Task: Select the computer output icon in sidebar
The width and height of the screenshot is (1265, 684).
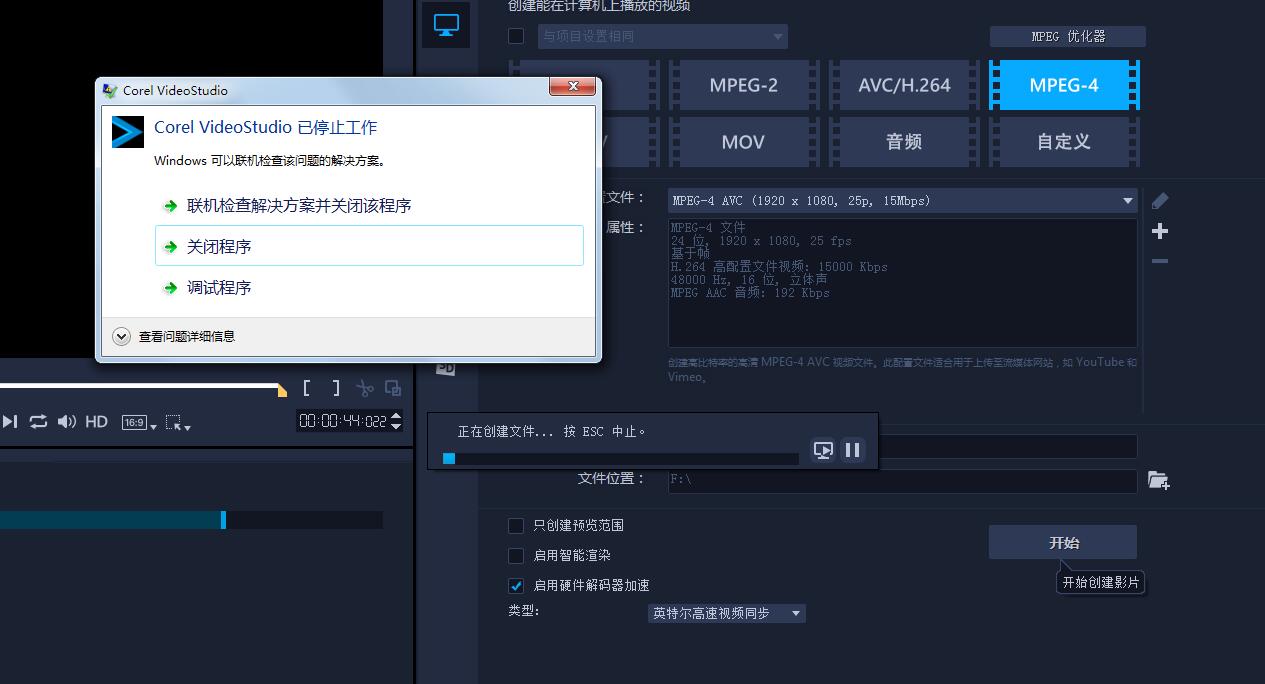Action: coord(446,25)
